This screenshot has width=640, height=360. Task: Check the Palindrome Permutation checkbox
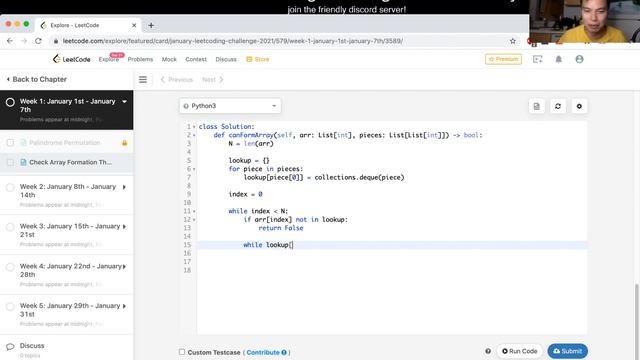[x=10, y=142]
